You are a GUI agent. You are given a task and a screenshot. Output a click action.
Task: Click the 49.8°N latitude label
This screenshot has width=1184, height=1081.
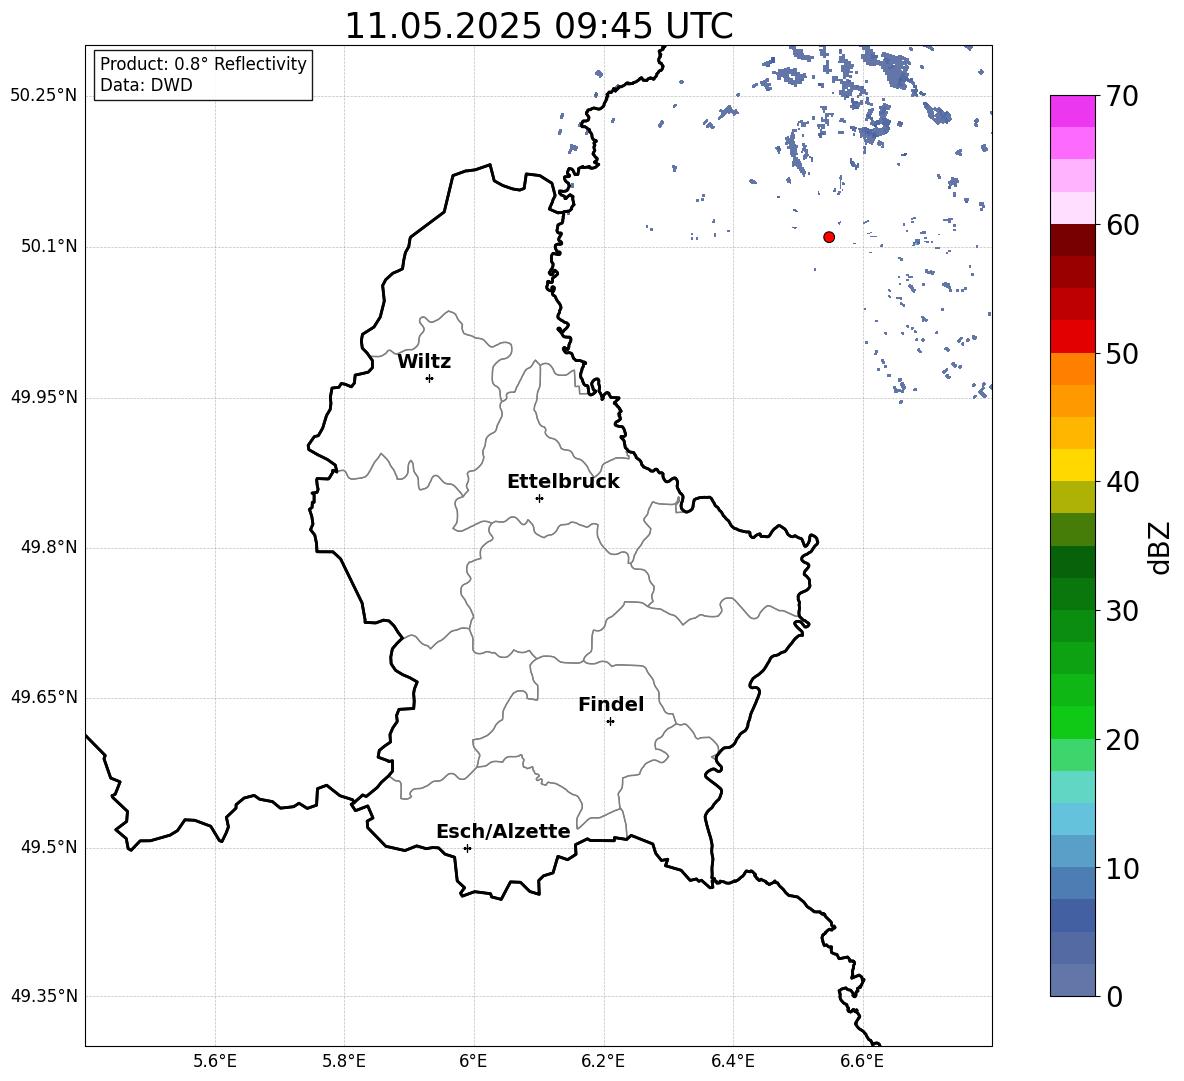pos(49,547)
